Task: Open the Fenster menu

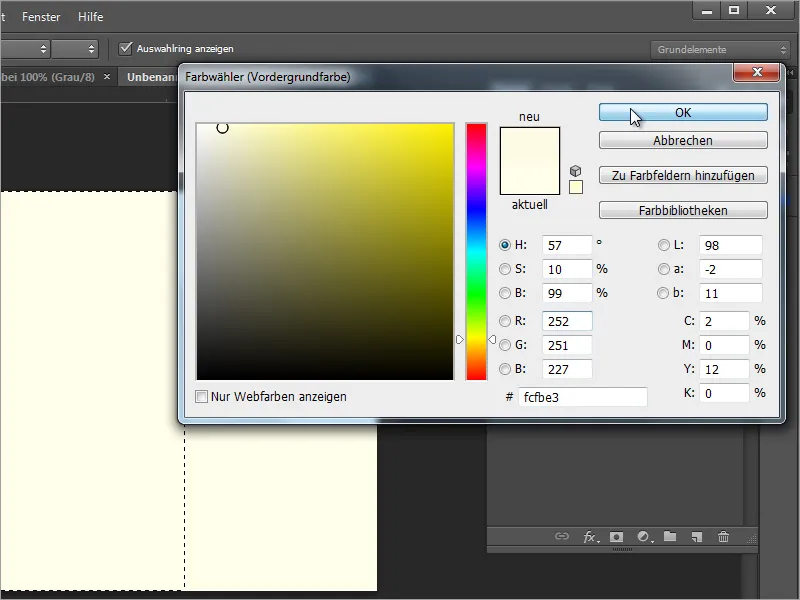Action: click(41, 17)
